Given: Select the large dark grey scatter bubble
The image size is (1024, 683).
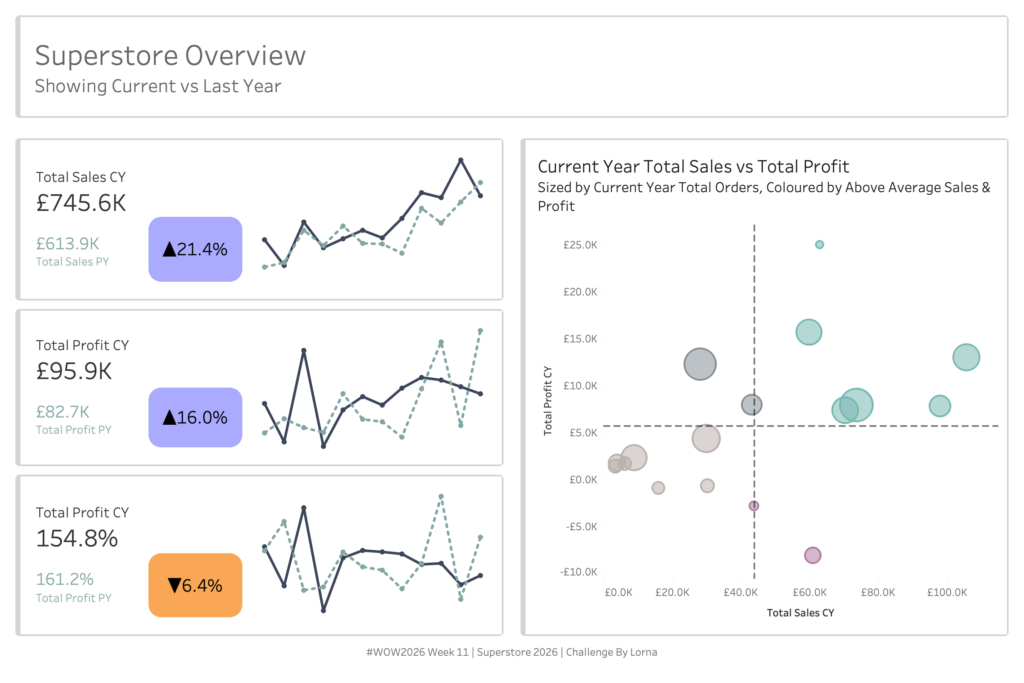Looking at the screenshot, I should (x=701, y=365).
